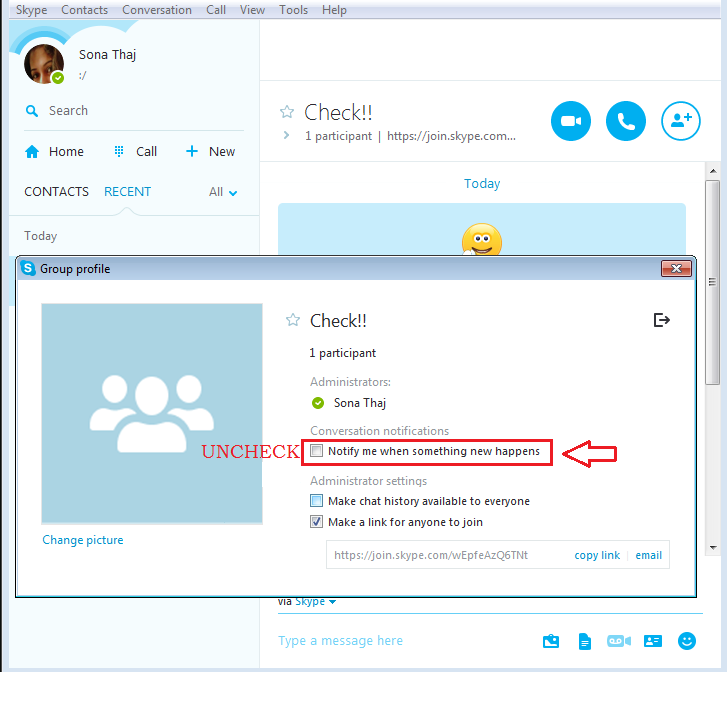Open the View menu
The height and width of the screenshot is (706, 727).
pos(252,10)
